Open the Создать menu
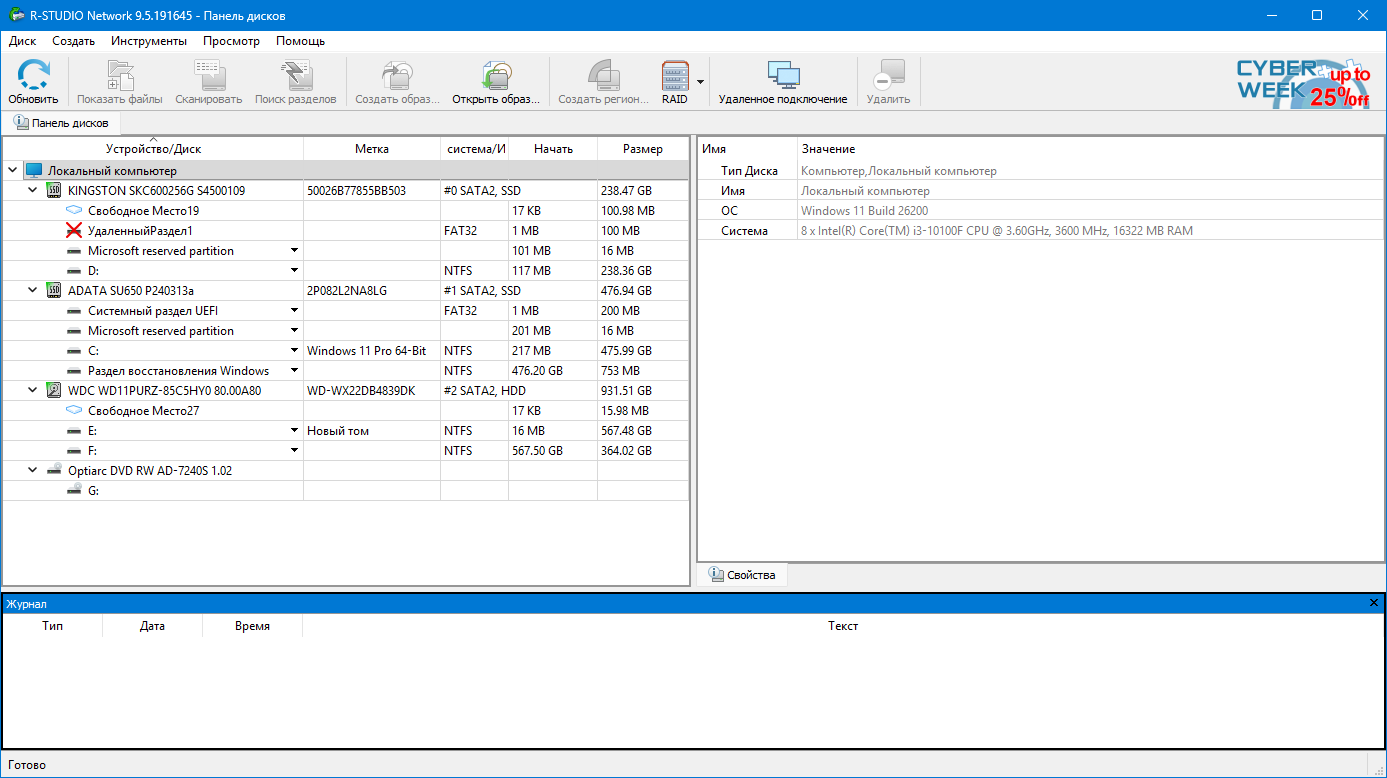 click(73, 41)
